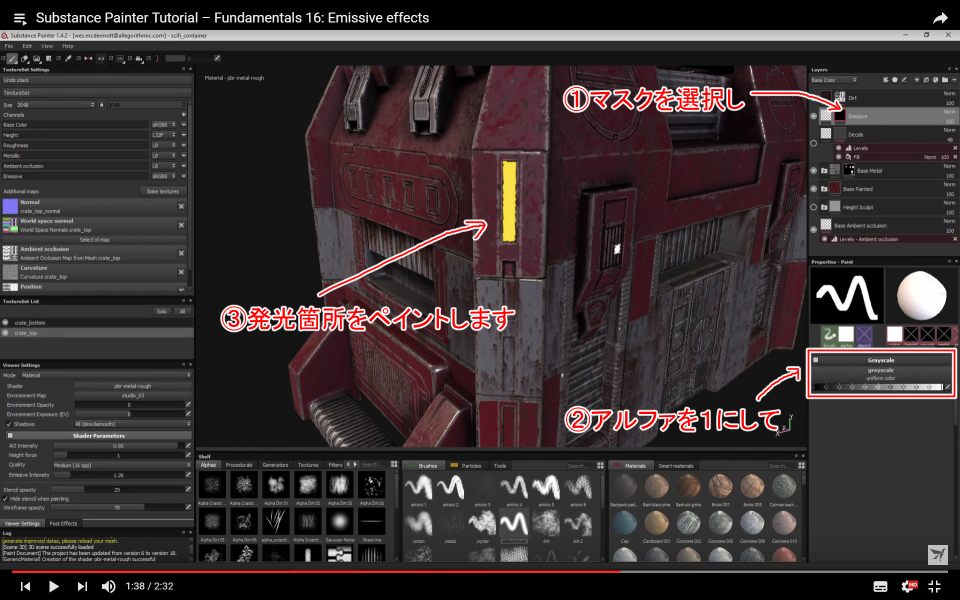Viewport: 960px width, 600px height.
Task: Remove the Curvature additional map
Action: [181, 272]
